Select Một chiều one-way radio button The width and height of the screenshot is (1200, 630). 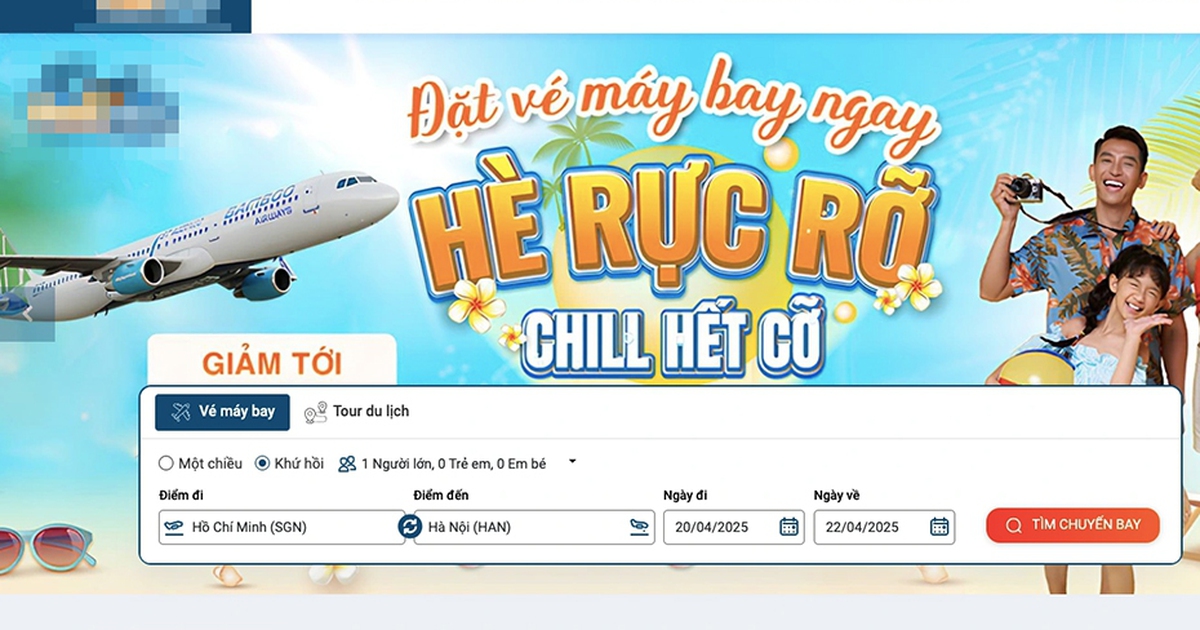point(166,463)
